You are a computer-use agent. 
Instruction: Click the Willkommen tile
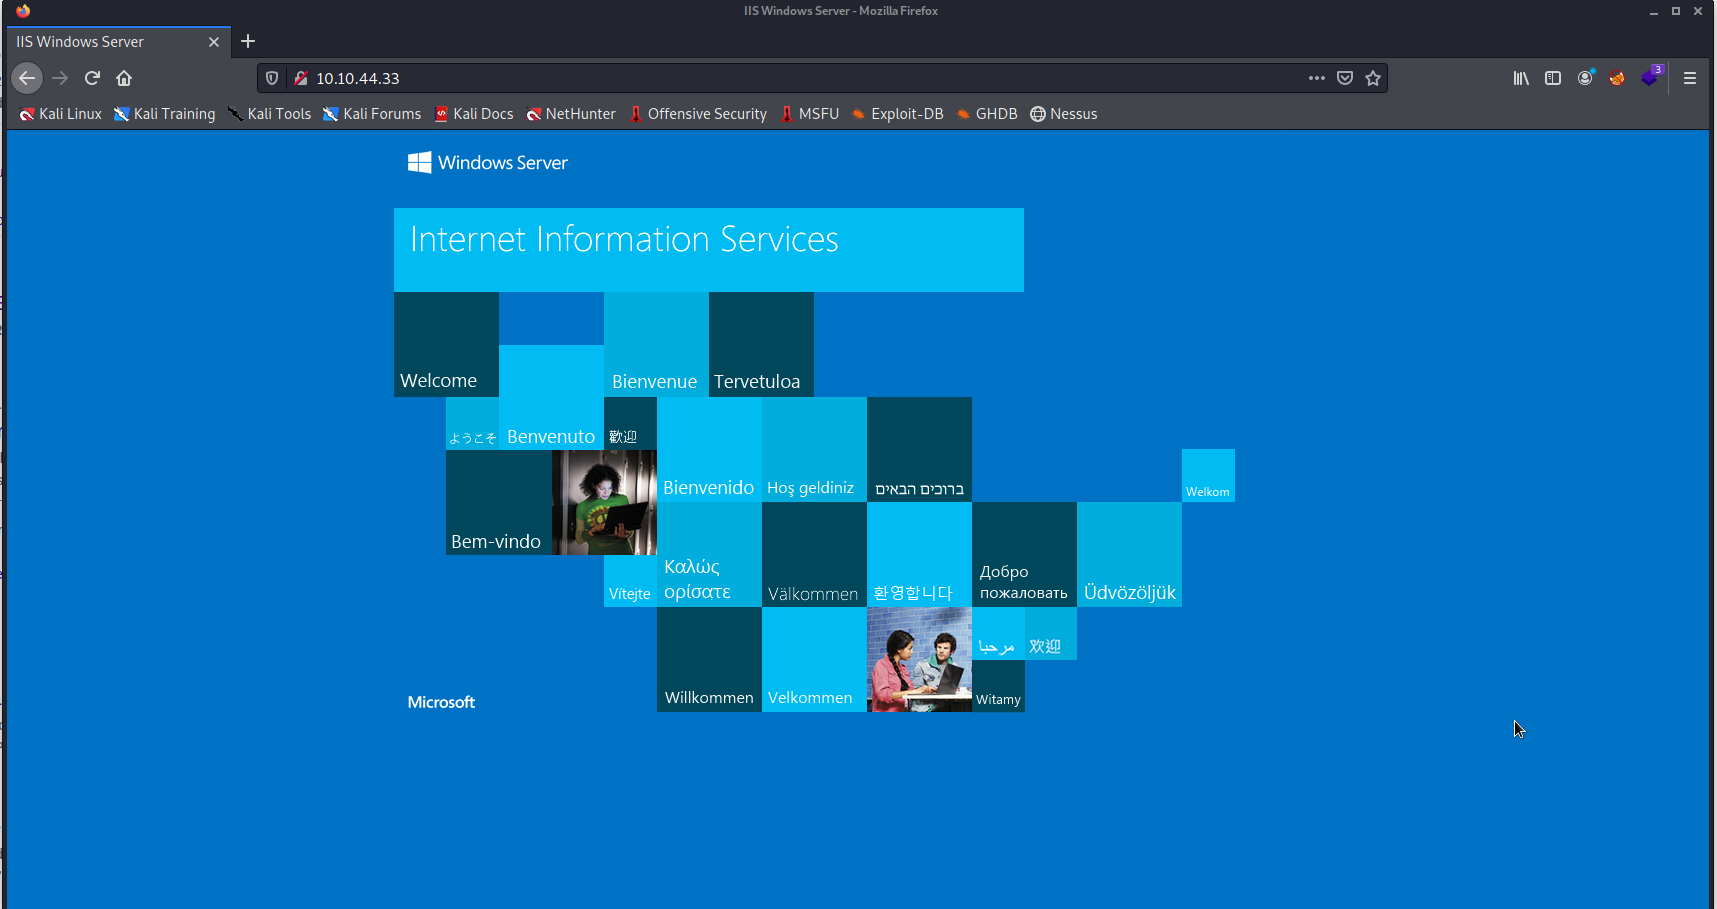[x=709, y=659]
